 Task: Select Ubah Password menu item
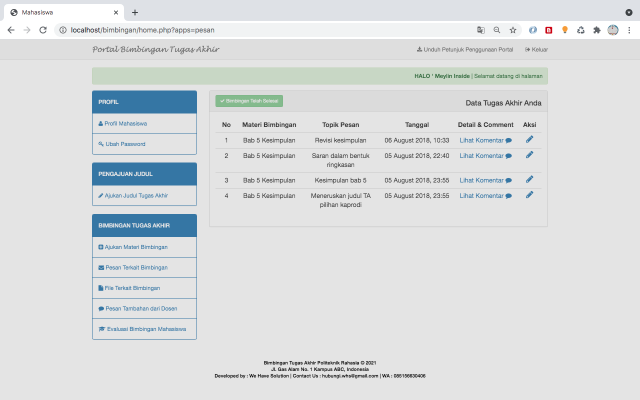(122, 144)
